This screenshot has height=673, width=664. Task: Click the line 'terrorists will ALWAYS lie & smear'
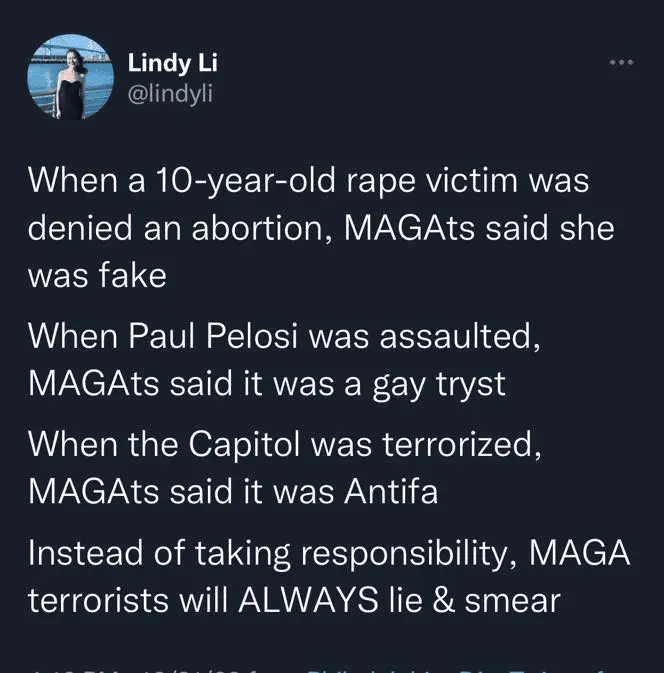pyautogui.click(x=293, y=599)
